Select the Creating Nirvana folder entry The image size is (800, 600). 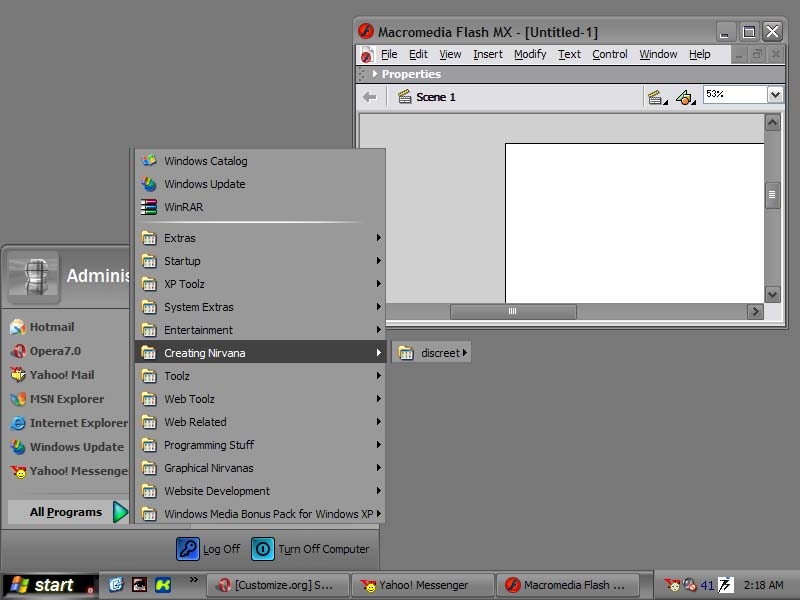[260, 353]
